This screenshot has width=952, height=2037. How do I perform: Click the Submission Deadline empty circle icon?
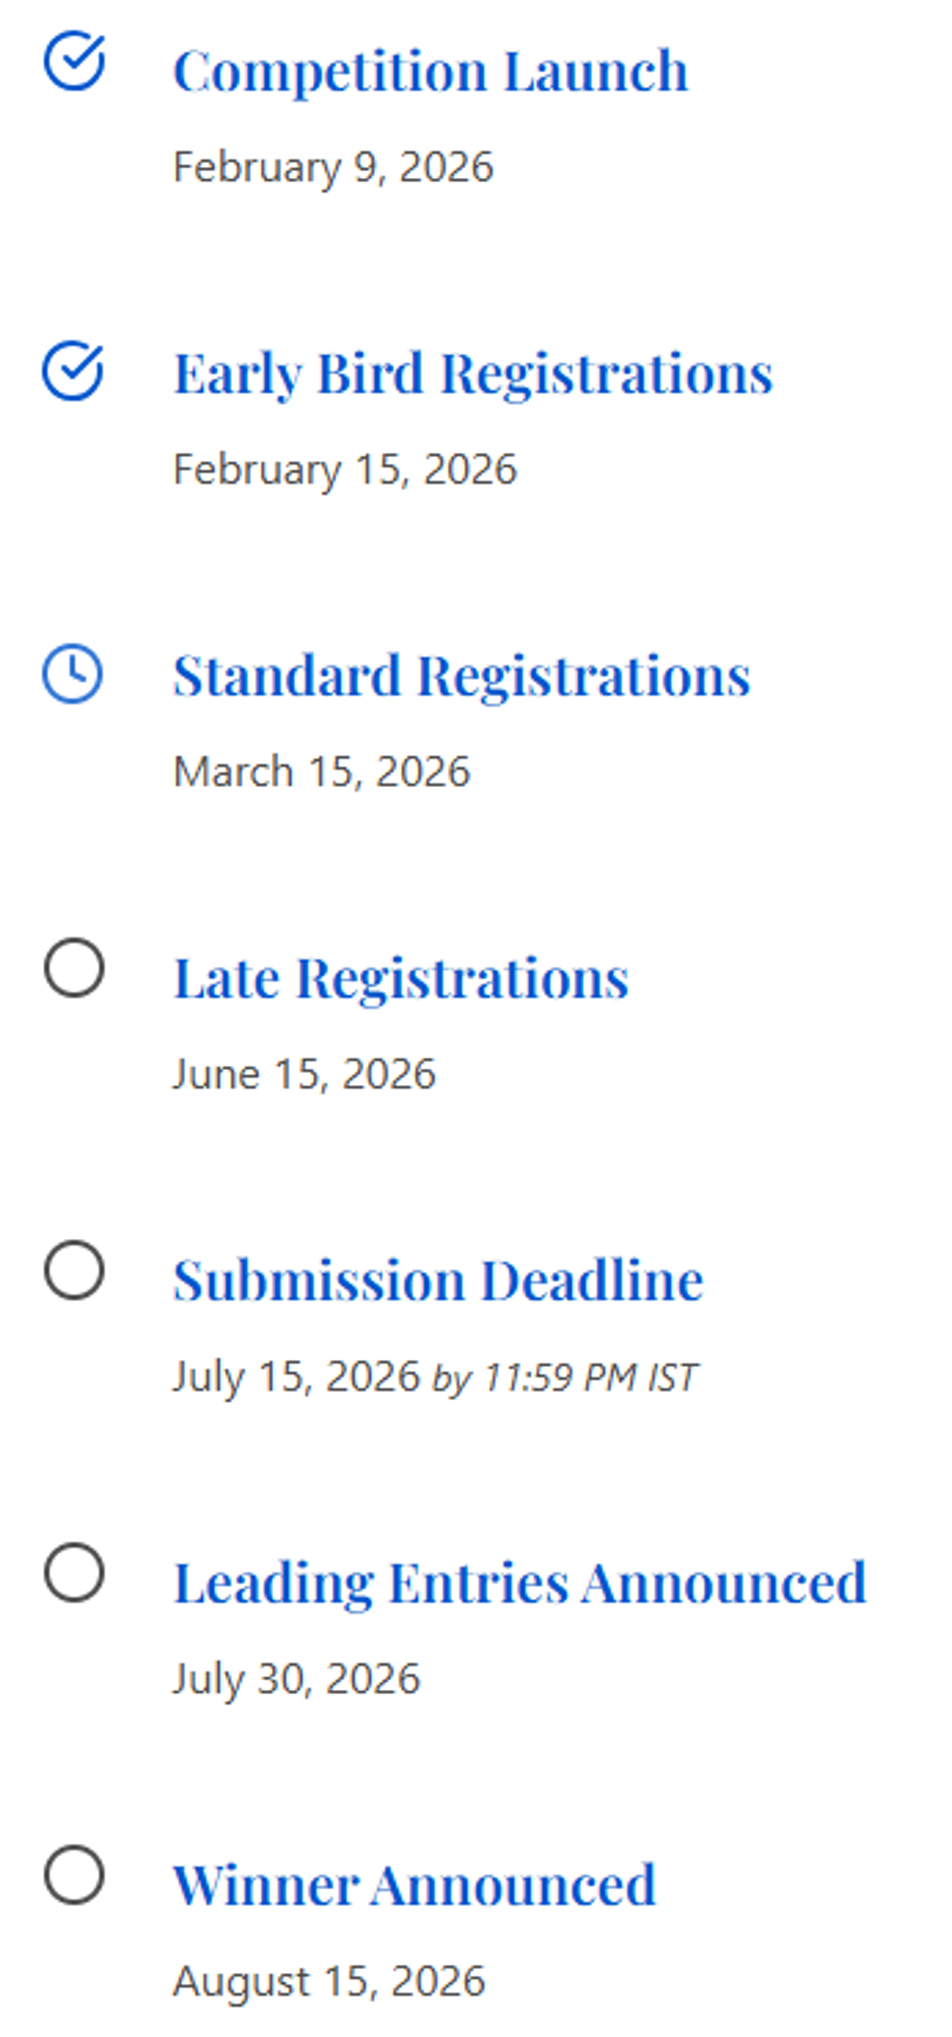click(x=74, y=1270)
